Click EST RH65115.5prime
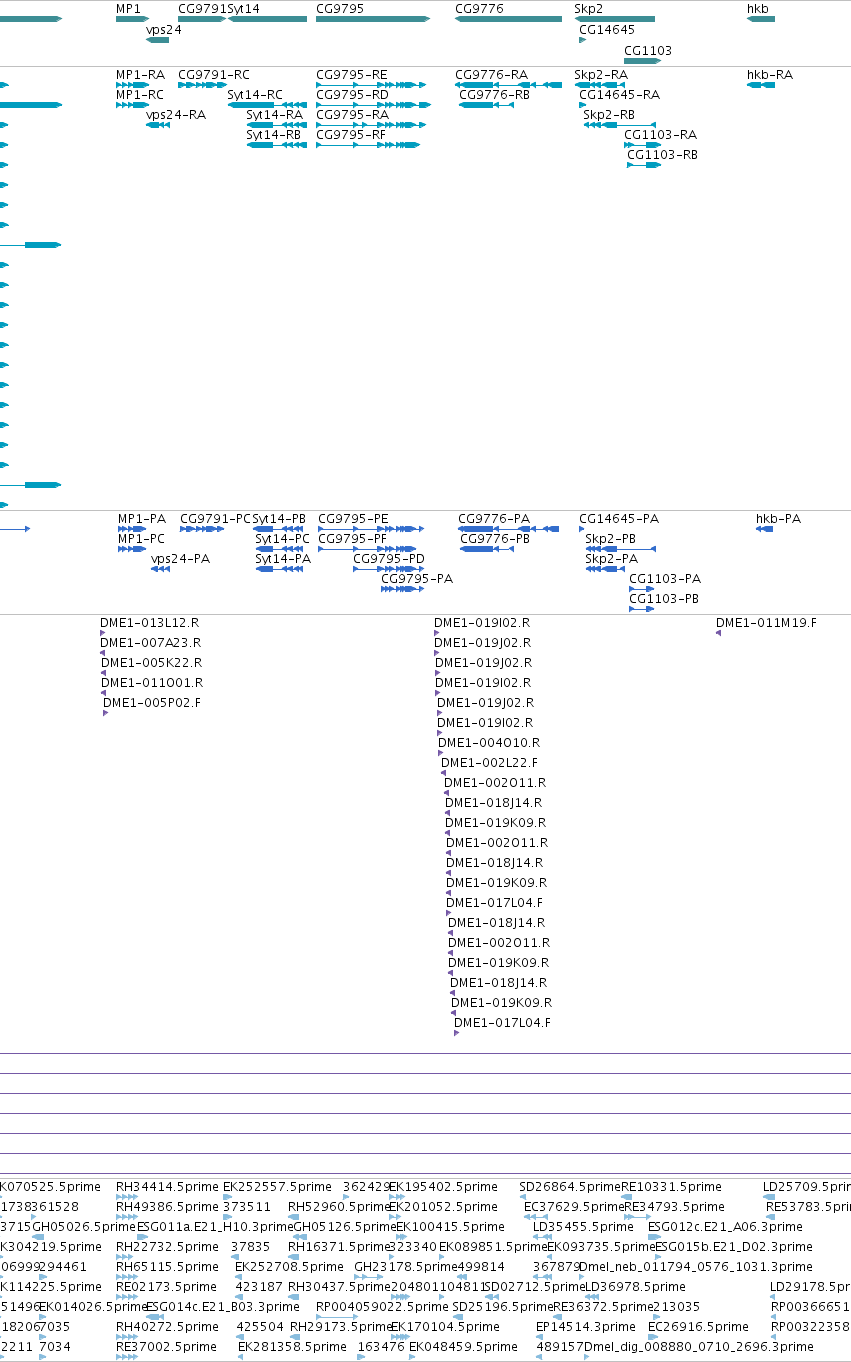 166,1267
